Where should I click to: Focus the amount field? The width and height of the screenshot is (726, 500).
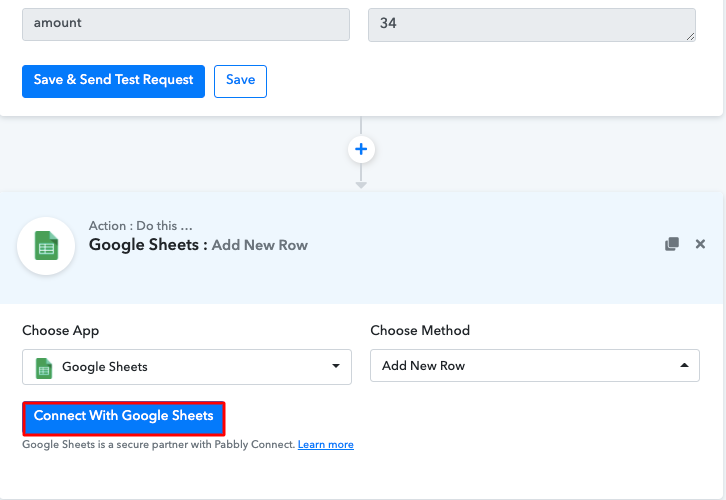point(186,24)
